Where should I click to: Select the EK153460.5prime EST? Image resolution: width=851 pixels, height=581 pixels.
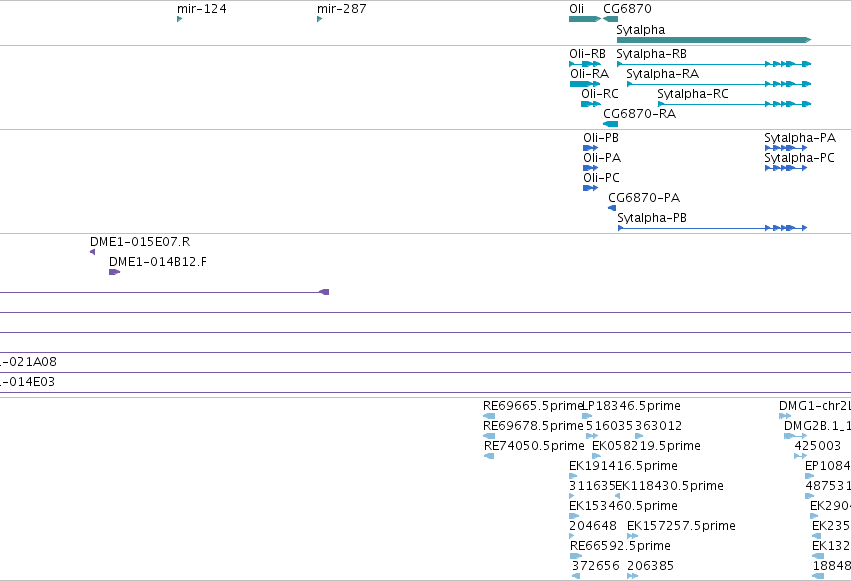(x=574, y=516)
